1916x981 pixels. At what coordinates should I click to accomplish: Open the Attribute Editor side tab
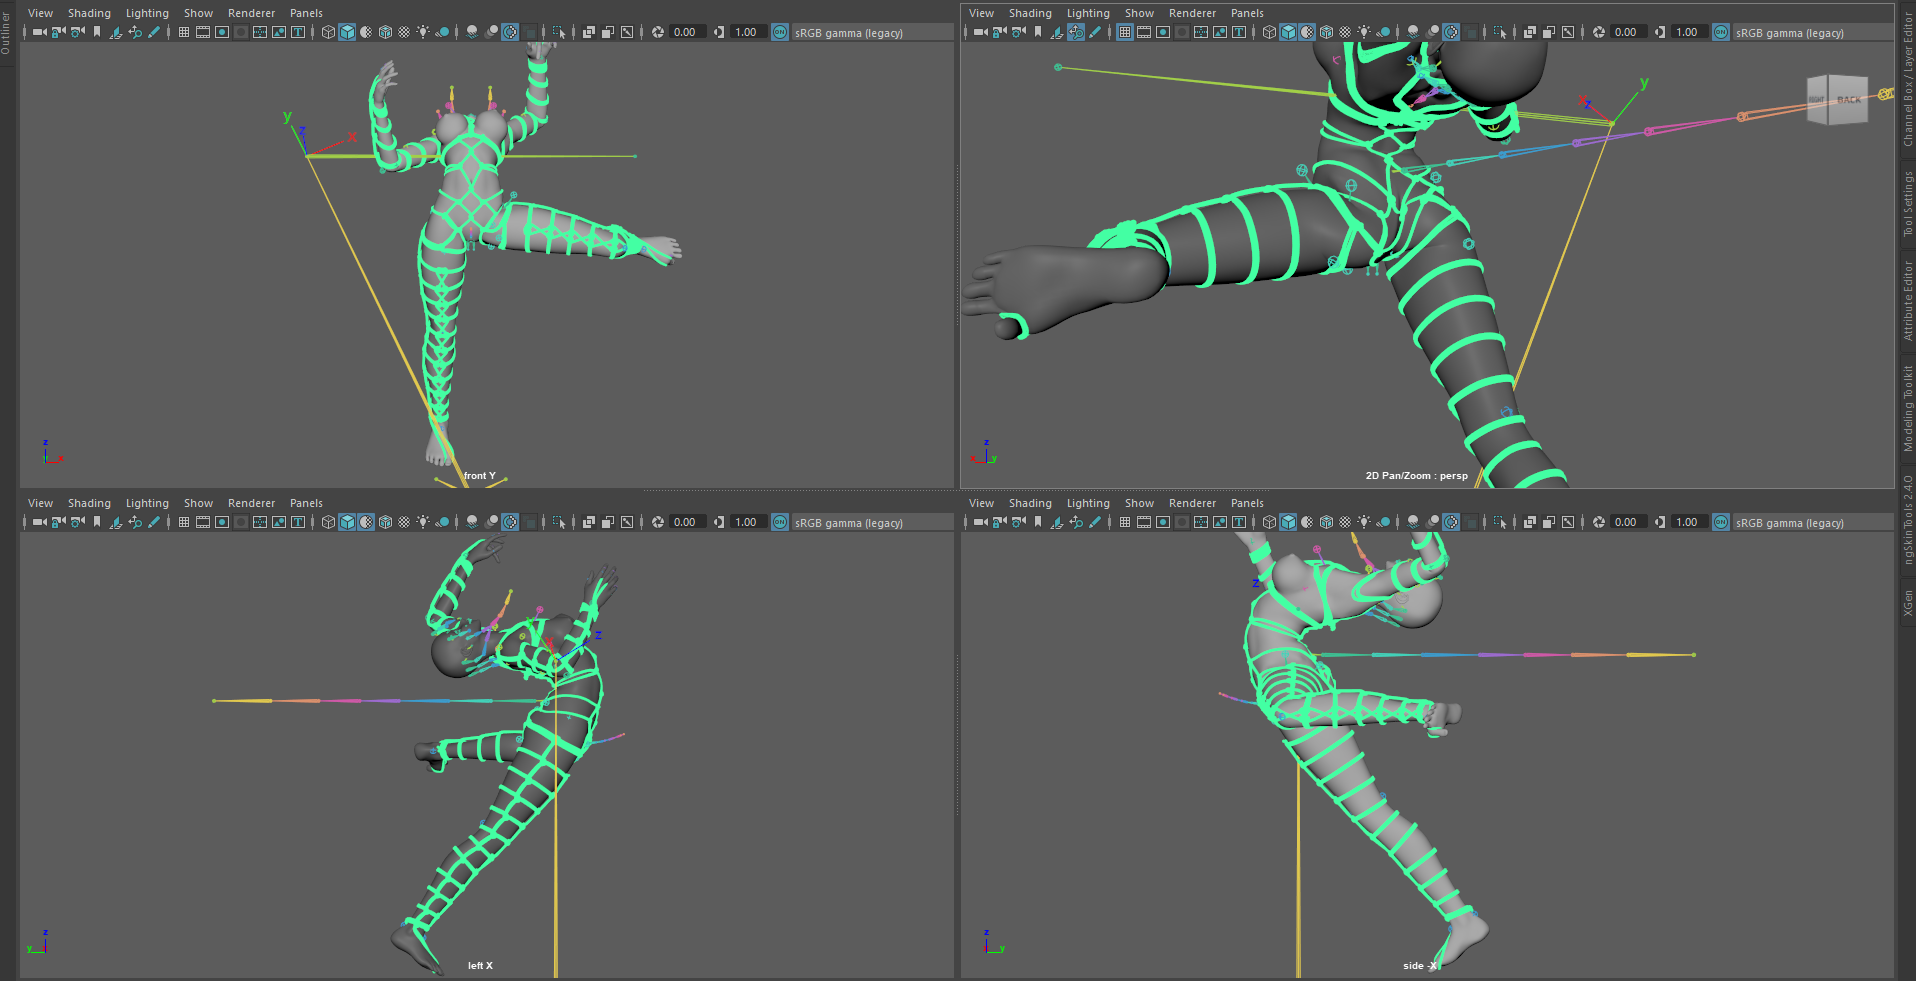tap(1907, 300)
